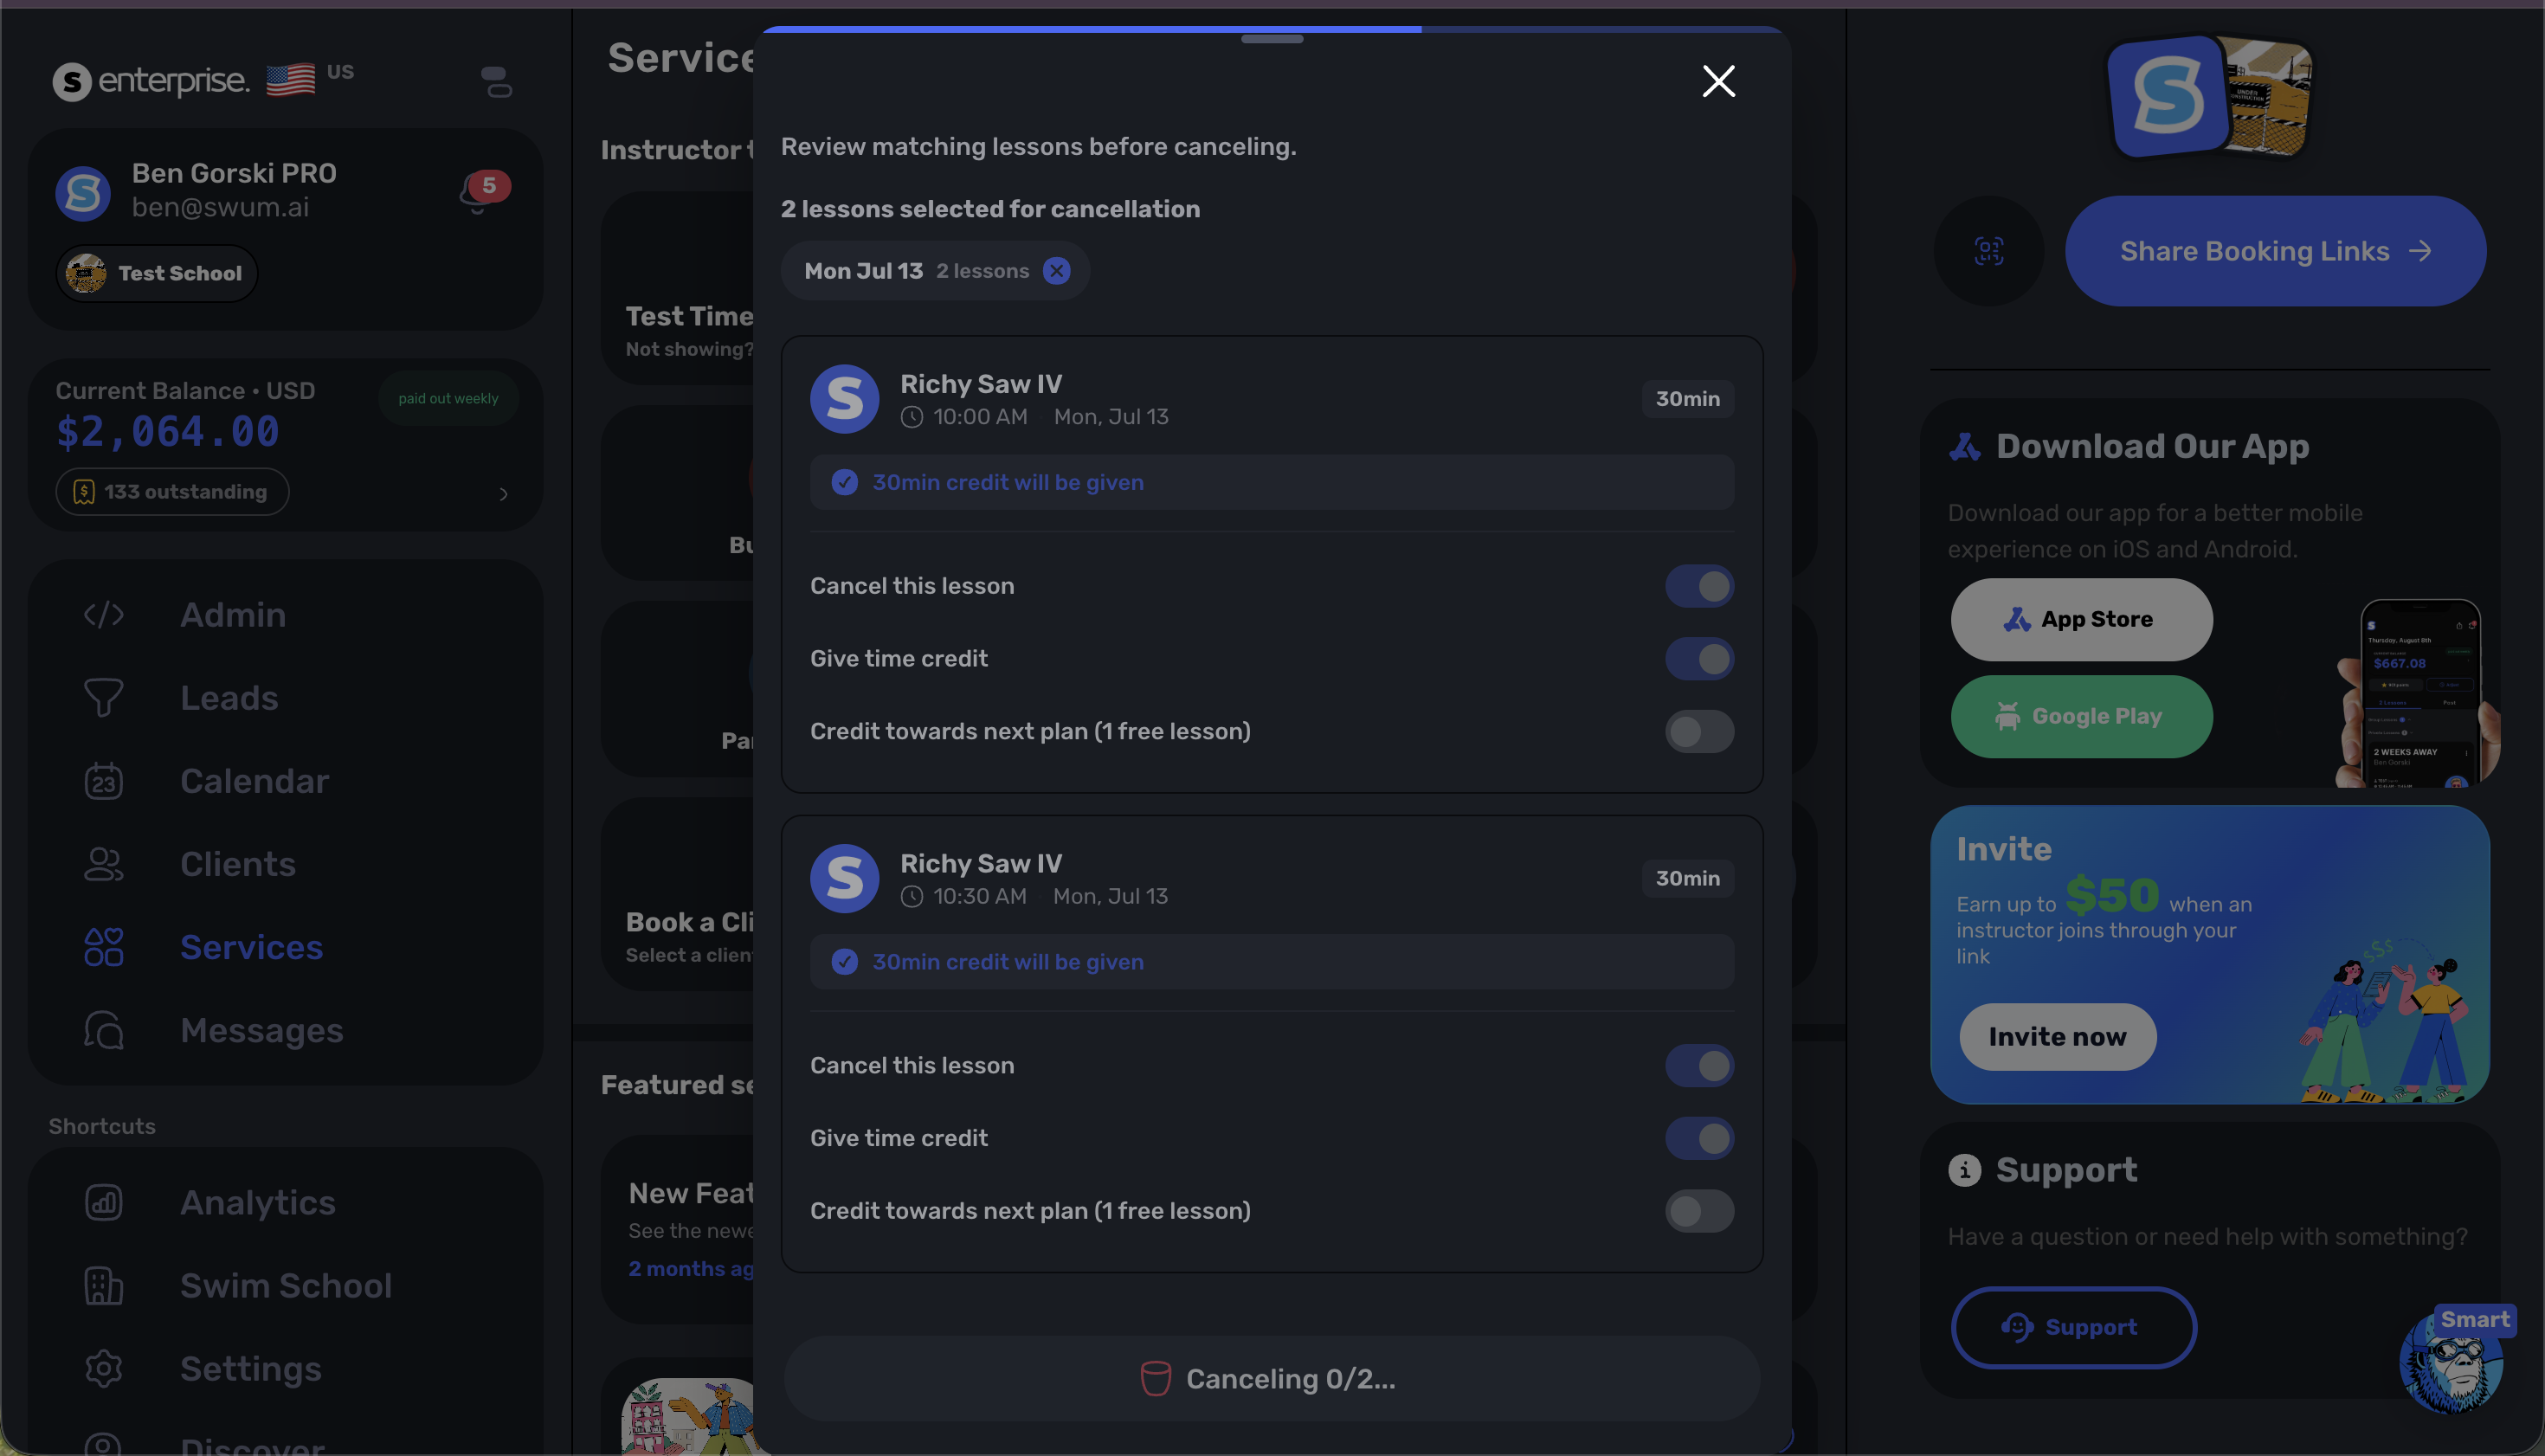Remove the Mon Jul 13 date chip
Screen dimensions: 2545x1456
coord(1056,271)
